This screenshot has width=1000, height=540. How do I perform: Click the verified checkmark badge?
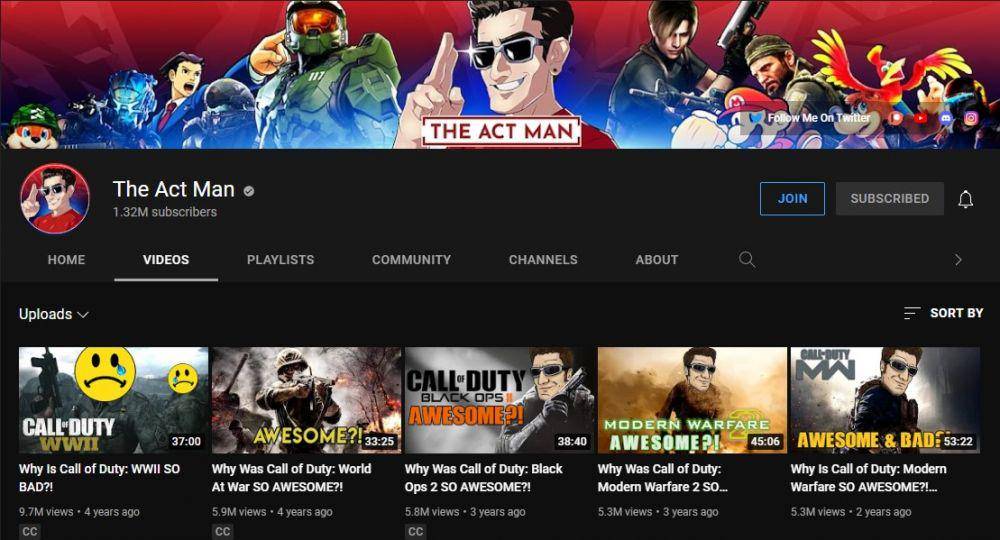(249, 191)
